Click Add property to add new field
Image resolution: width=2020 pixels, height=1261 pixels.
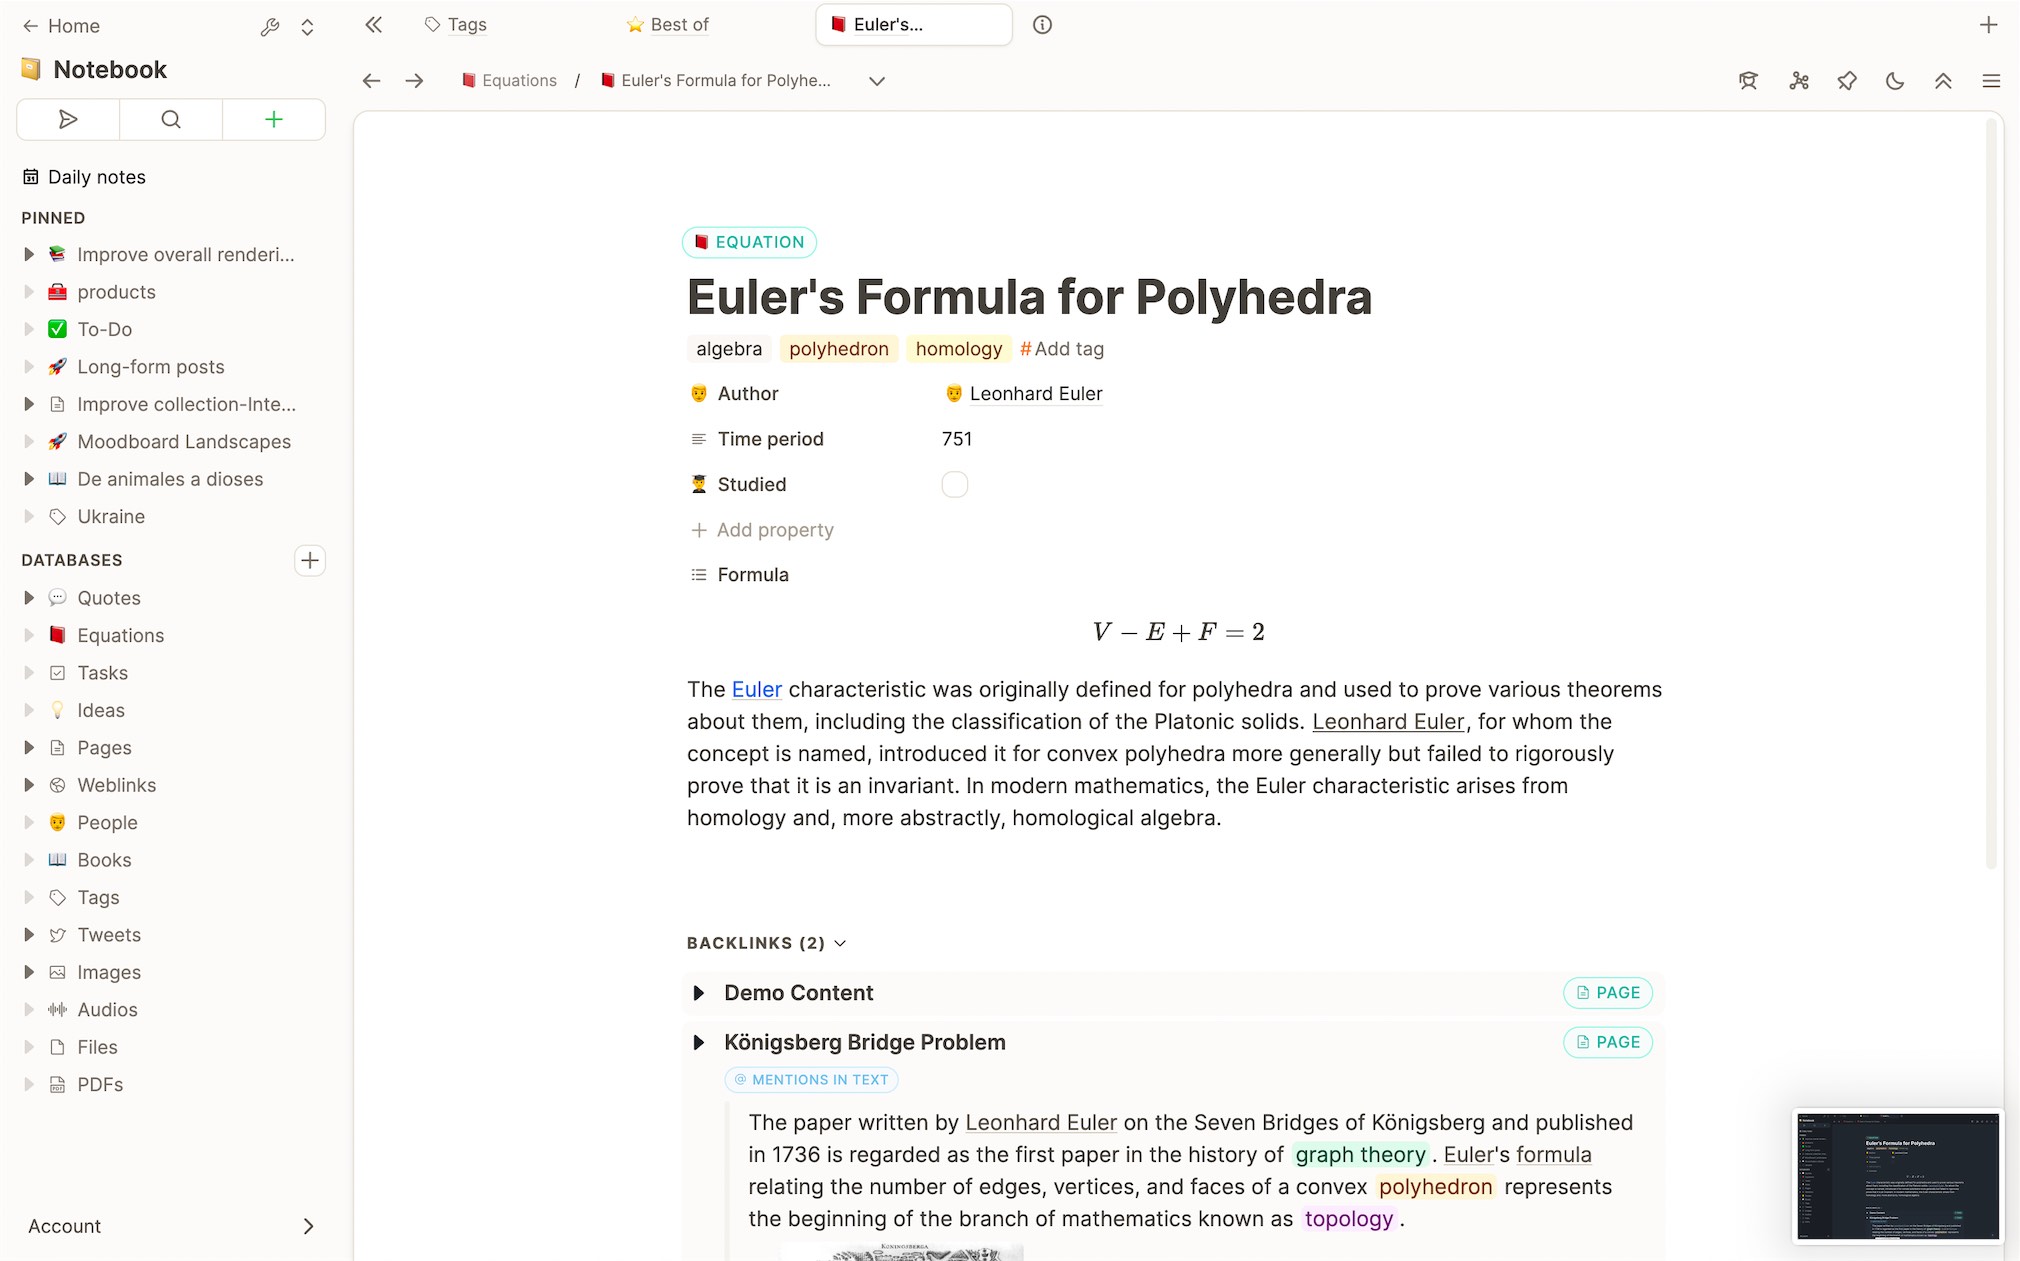pyautogui.click(x=762, y=529)
